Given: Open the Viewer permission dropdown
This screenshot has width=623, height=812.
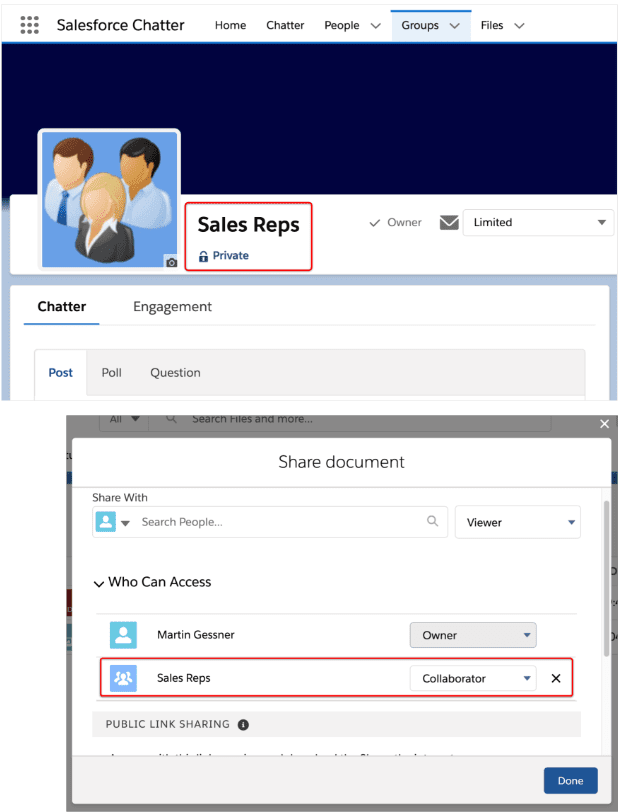Looking at the screenshot, I should click(517, 522).
